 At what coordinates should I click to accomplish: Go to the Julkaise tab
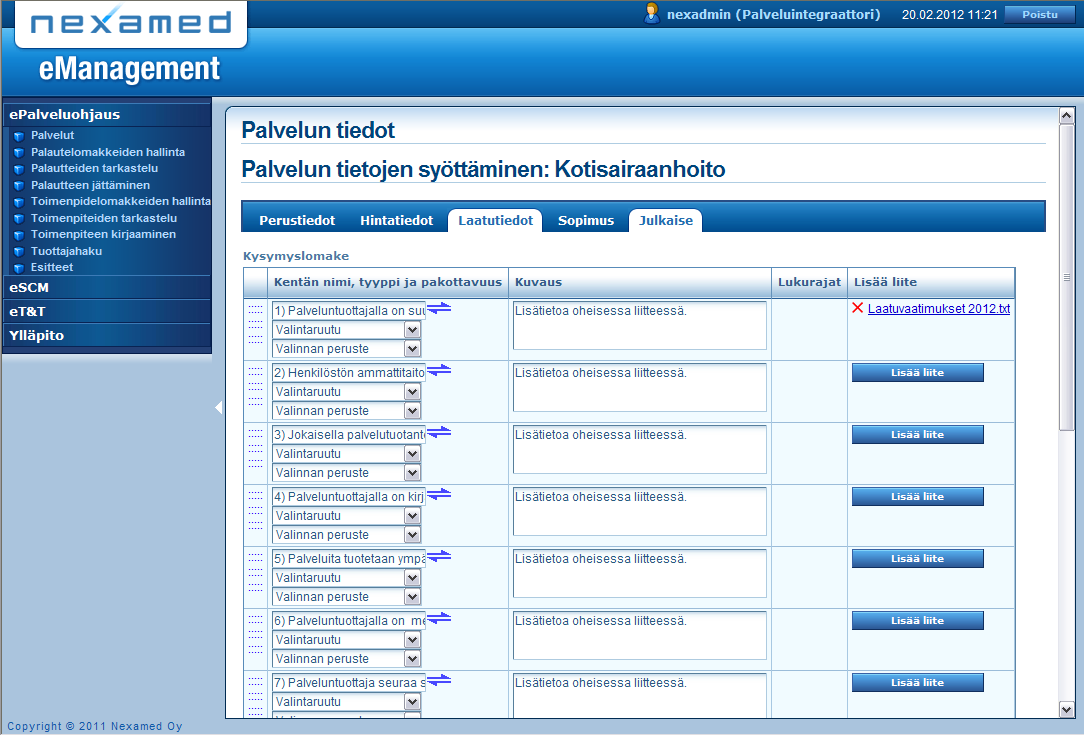[665, 221]
